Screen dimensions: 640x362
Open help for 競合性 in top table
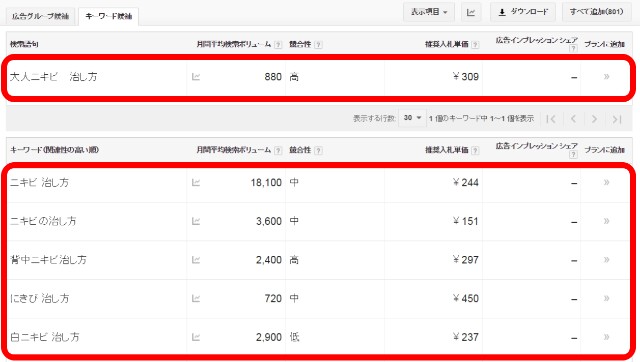[x=318, y=44]
